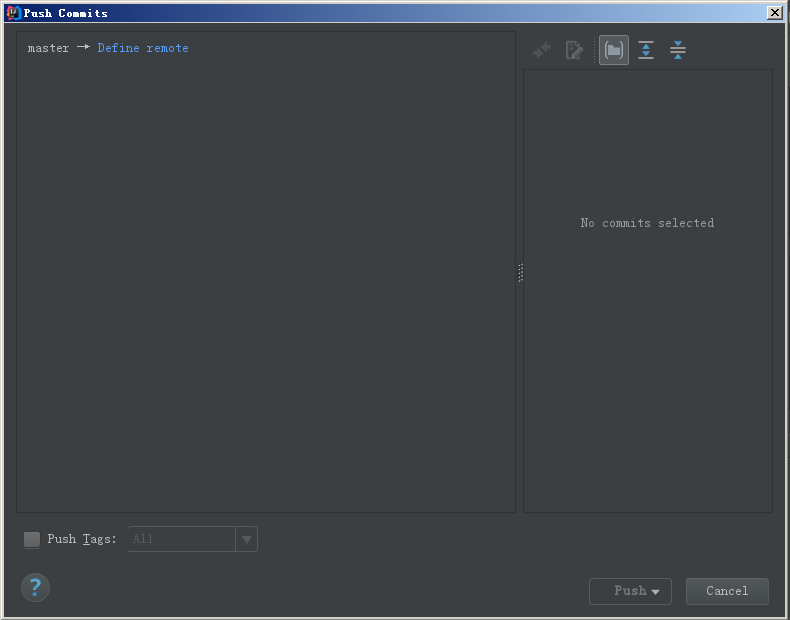
Task: Open the help question mark icon
Action: 35,587
